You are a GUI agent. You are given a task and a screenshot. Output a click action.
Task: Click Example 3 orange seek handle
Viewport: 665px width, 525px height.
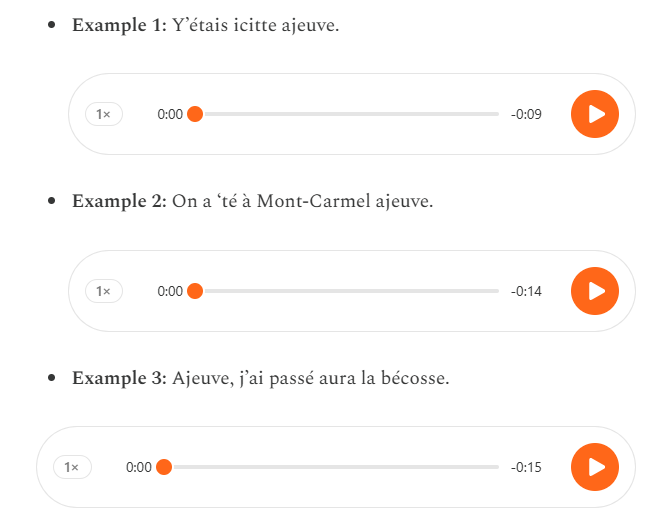tap(164, 467)
